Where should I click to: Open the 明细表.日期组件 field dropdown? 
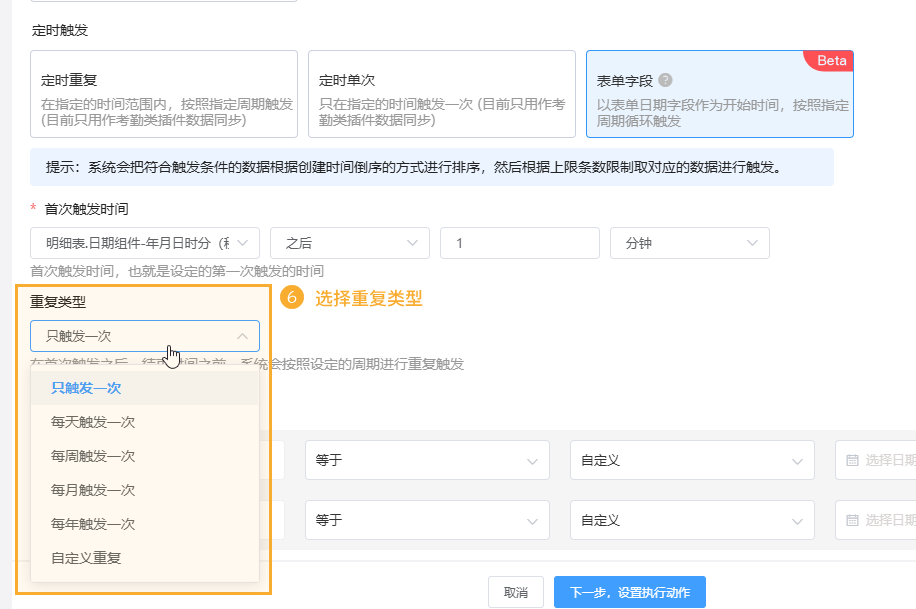pos(145,243)
